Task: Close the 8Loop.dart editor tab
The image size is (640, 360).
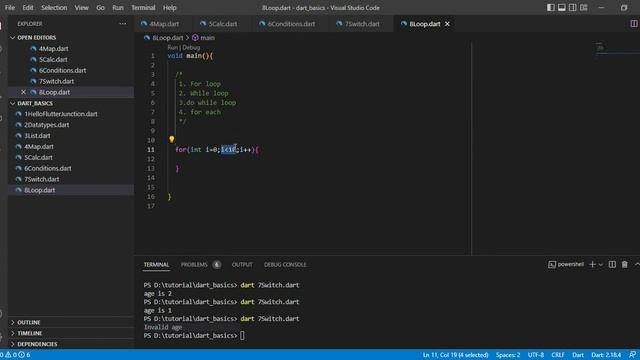Action: [447, 24]
